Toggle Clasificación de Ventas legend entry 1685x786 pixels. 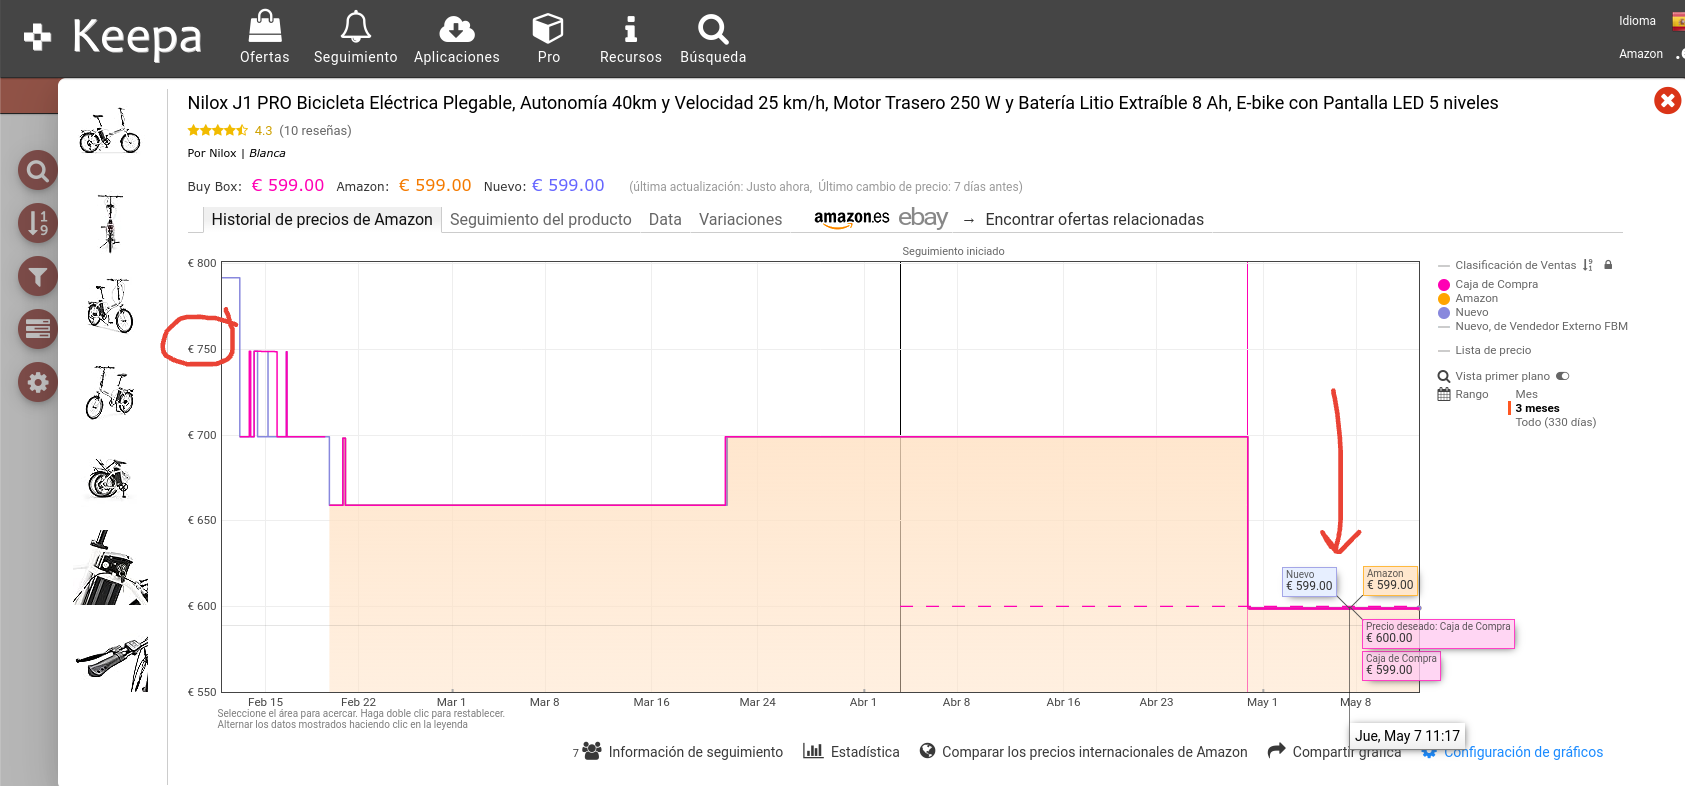coord(1515,265)
